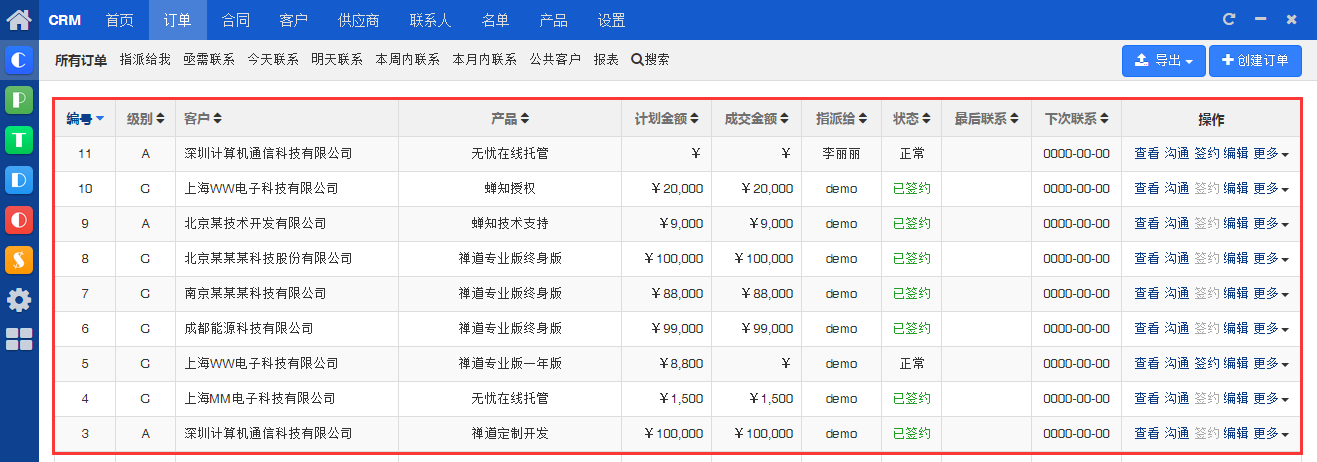Open the orange S app icon
This screenshot has height=462, width=1317.
tap(19, 260)
